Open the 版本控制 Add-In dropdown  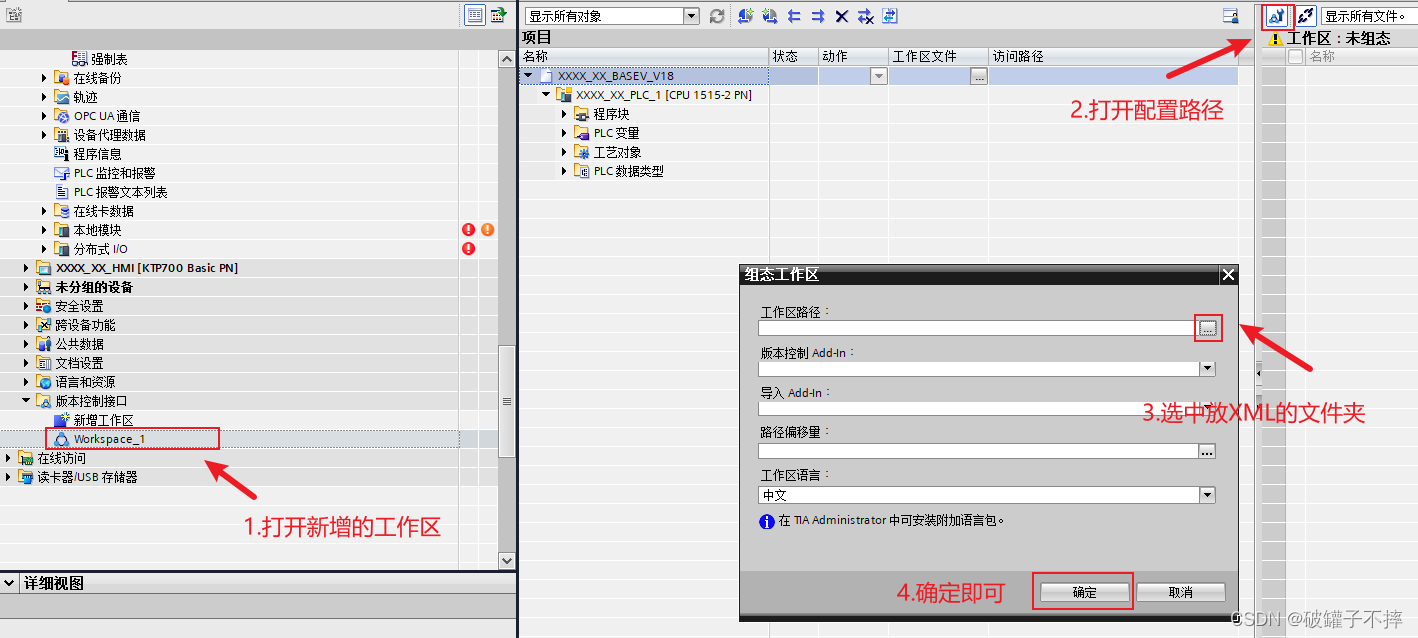1207,369
